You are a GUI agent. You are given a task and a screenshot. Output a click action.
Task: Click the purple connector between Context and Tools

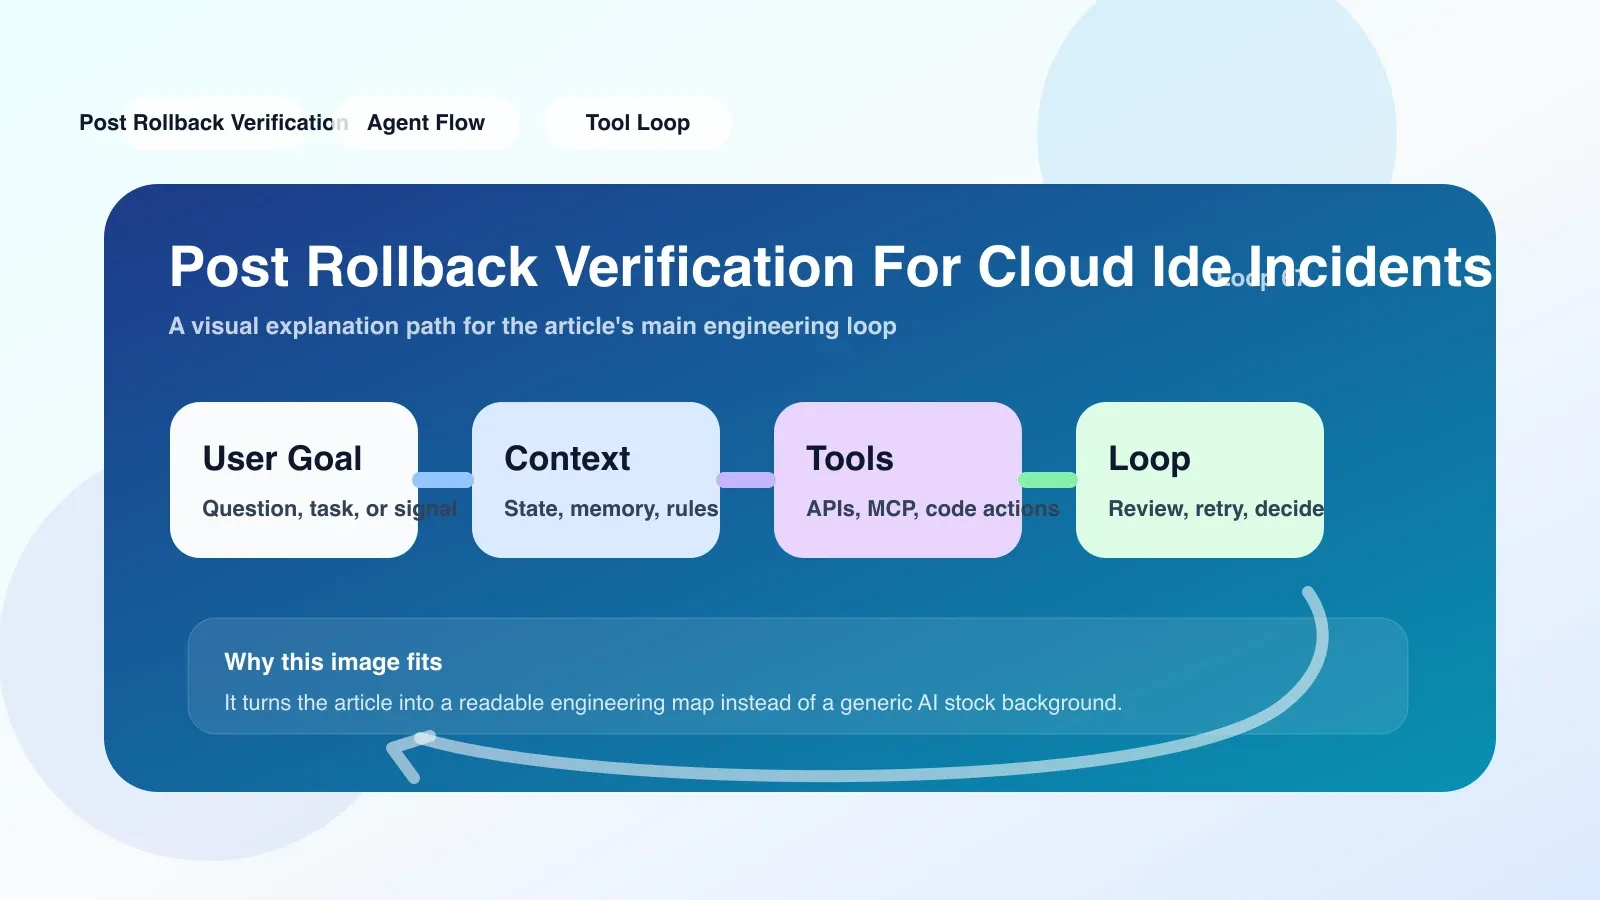coord(746,480)
